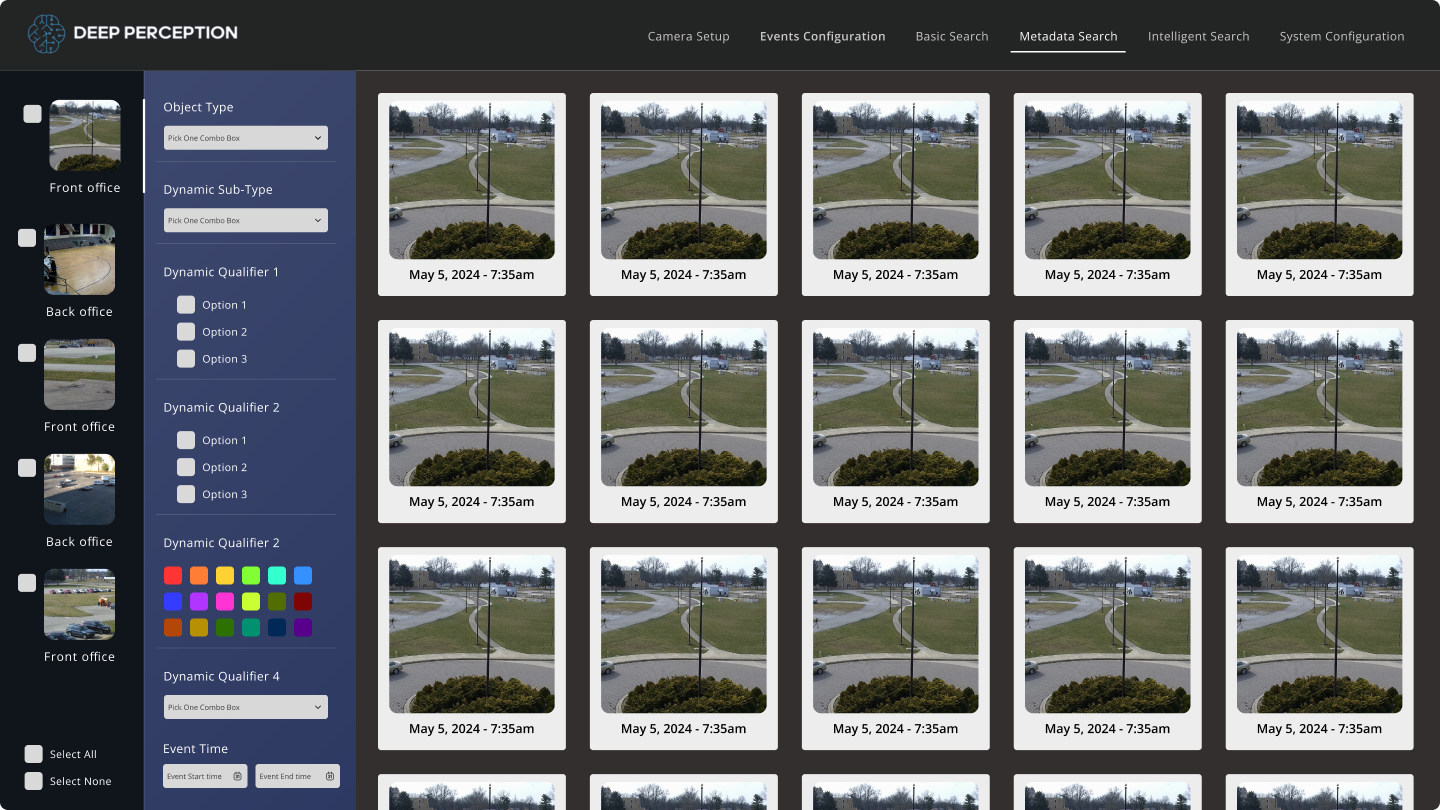
Task: Enable Option 3 under Dynamic Qualifier 1
Action: pyautogui.click(x=186, y=359)
